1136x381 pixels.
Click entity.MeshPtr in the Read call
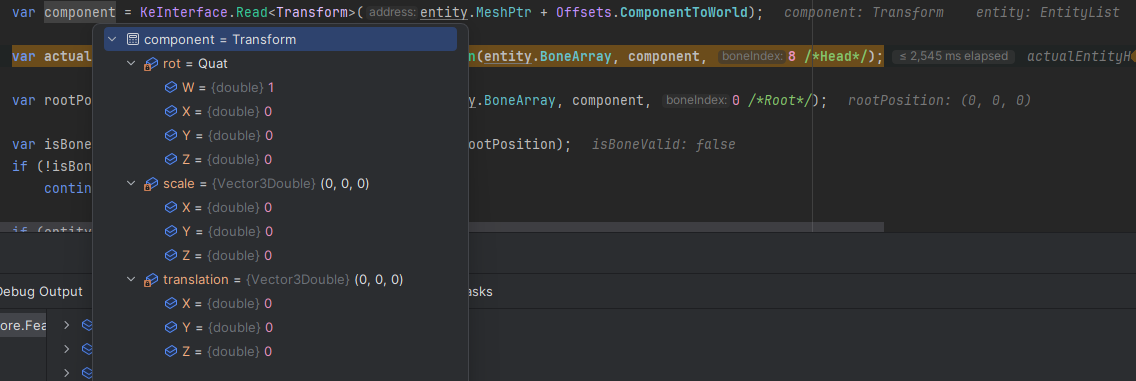tap(476, 12)
